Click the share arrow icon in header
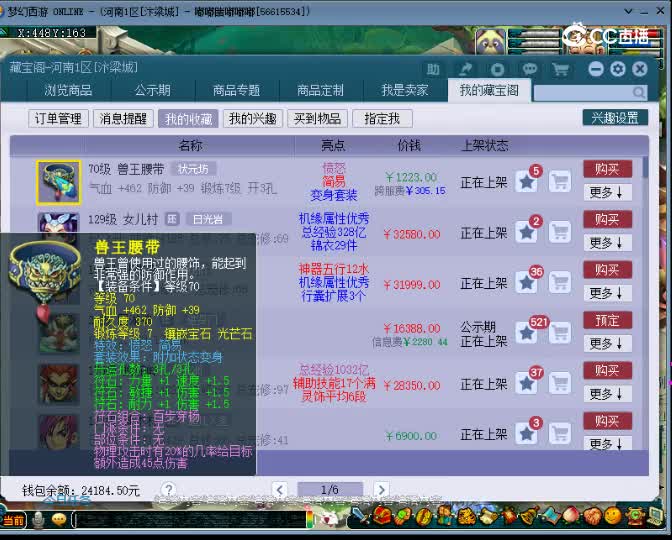 tap(465, 69)
